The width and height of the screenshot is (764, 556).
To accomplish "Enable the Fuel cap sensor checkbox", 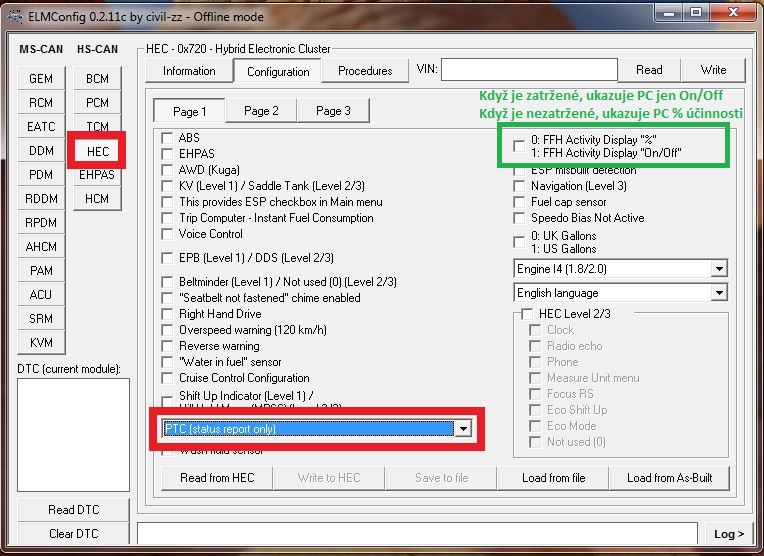I will (x=520, y=202).
